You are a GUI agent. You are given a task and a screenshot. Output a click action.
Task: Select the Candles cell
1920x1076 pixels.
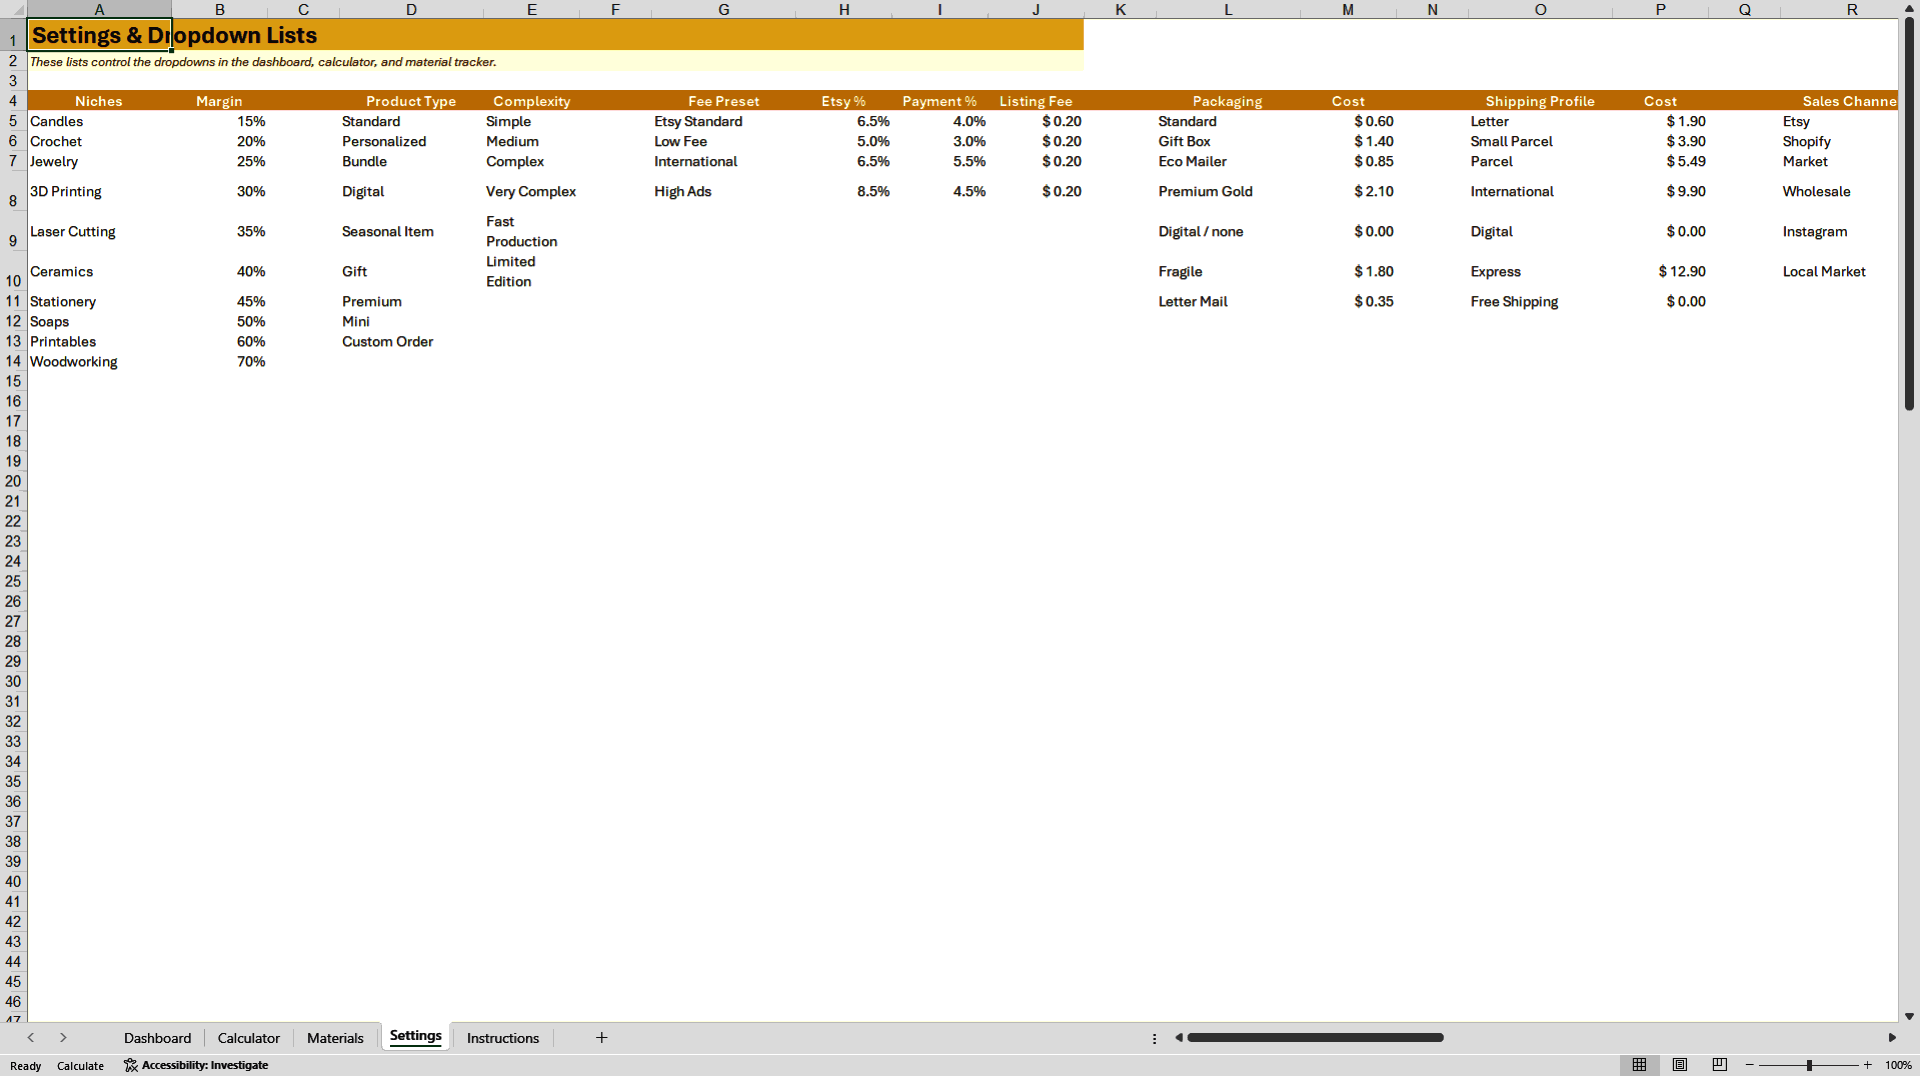coord(99,121)
